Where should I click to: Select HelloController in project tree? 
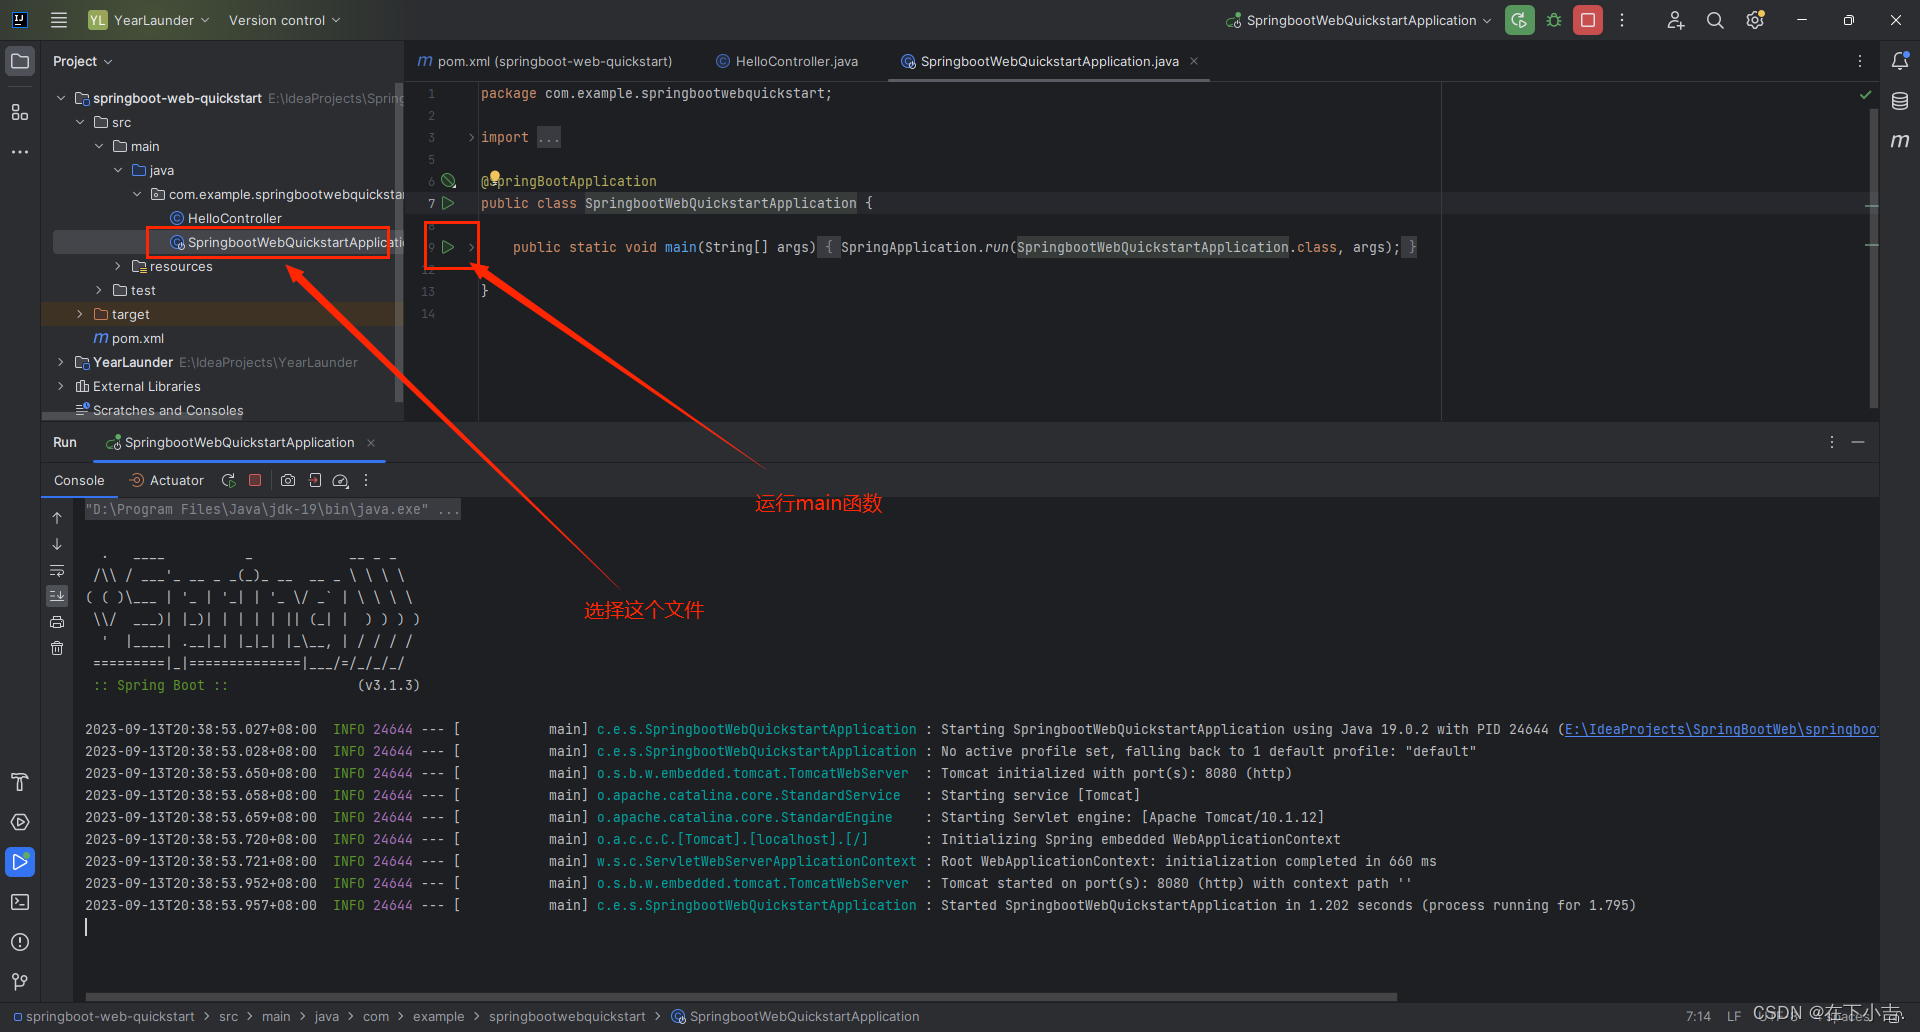[226, 218]
